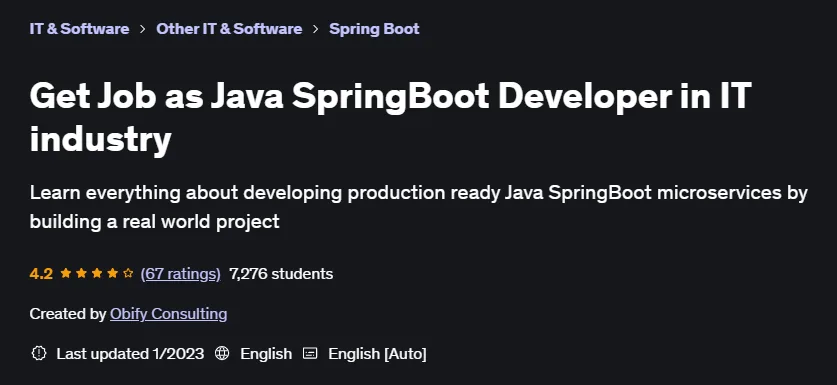Open the Spring Boot breadcrumb link
837x385 pixels.
pos(374,29)
